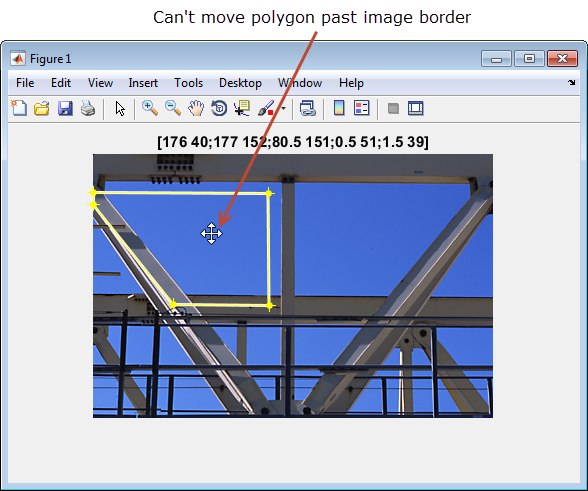Open the Window menu
Screen dimensions: 588x491
(300, 83)
